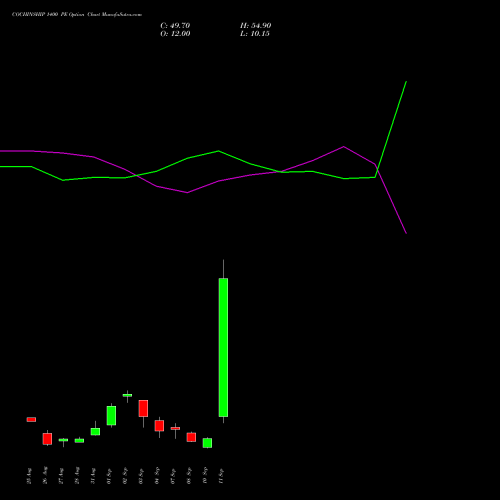
Task: Select the close value C: 49.70
Action: [x=175, y=26]
